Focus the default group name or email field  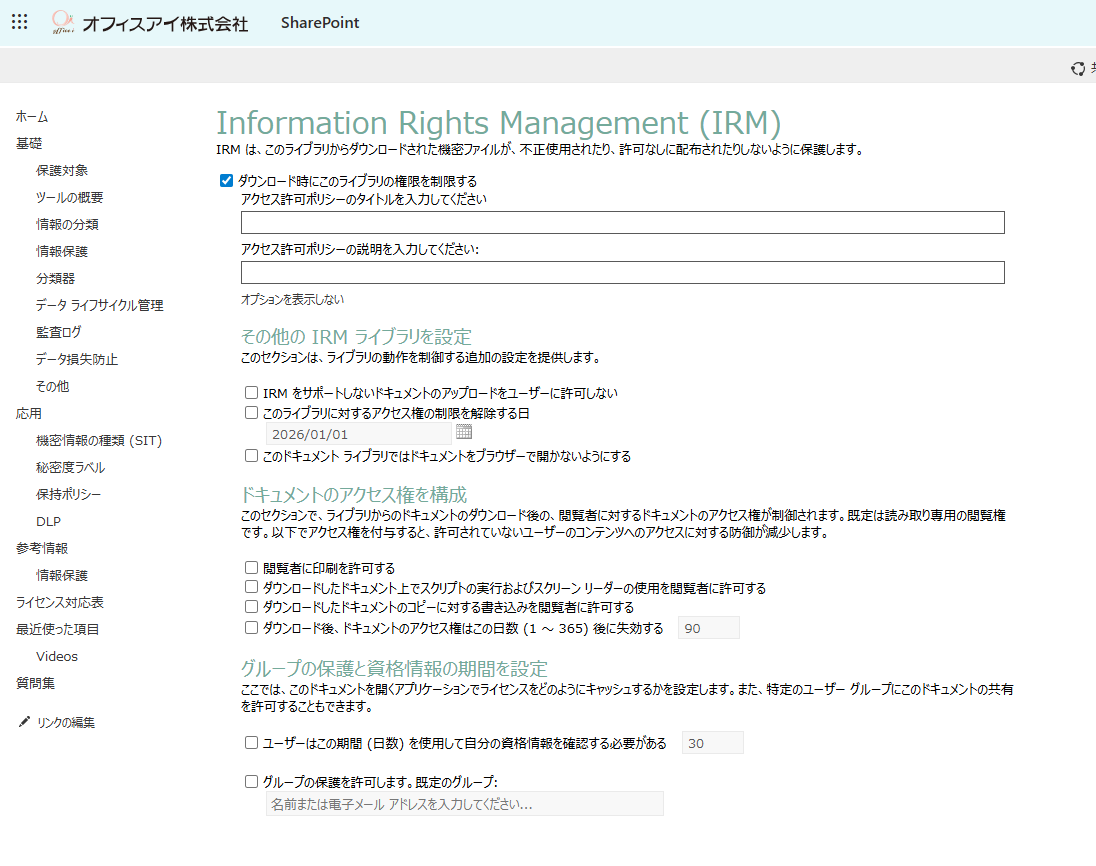tap(464, 804)
